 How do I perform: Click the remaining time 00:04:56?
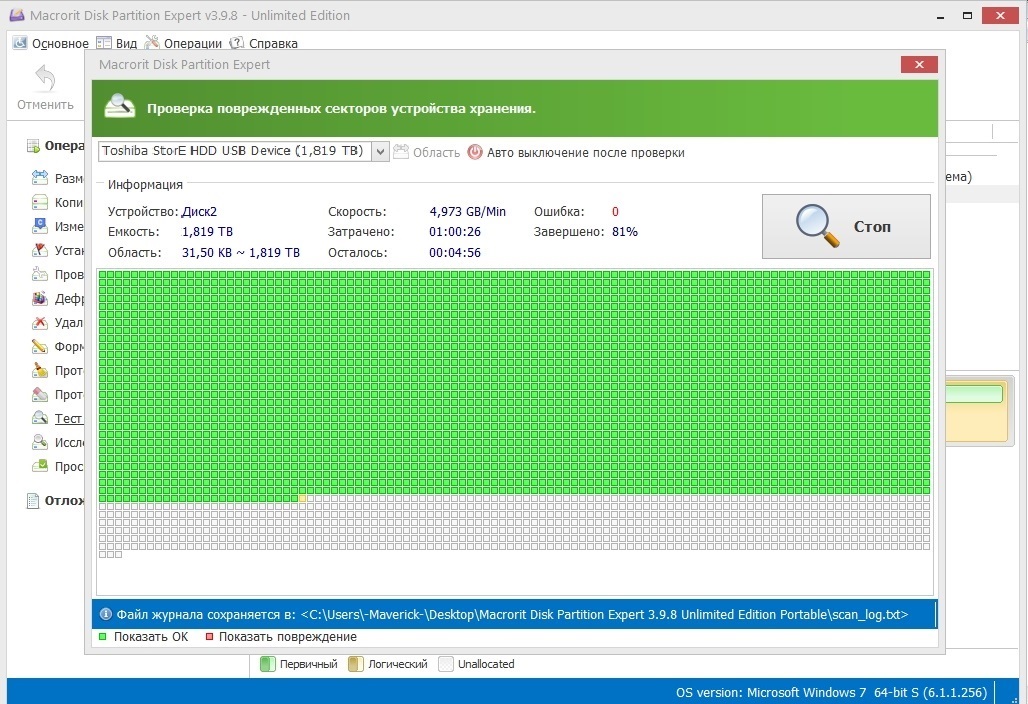(x=455, y=253)
